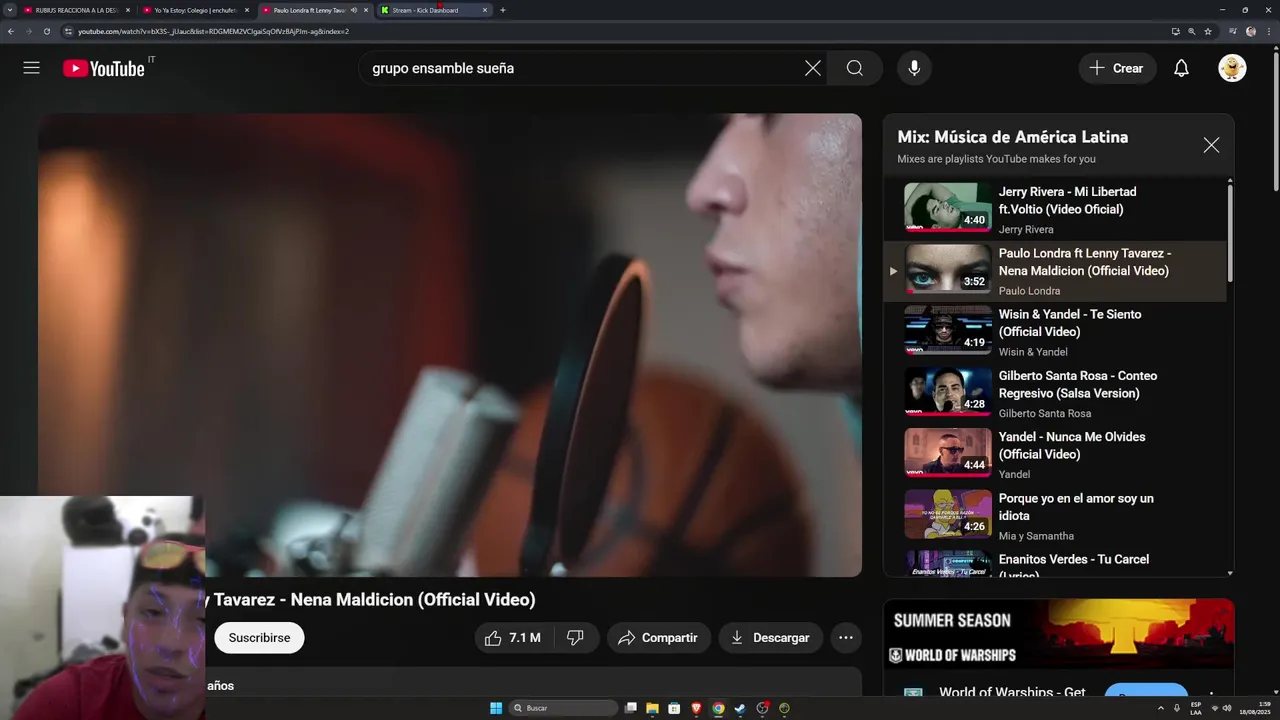Click the page vertical scrollbar
The image size is (1280, 720).
pyautogui.click(x=1275, y=120)
